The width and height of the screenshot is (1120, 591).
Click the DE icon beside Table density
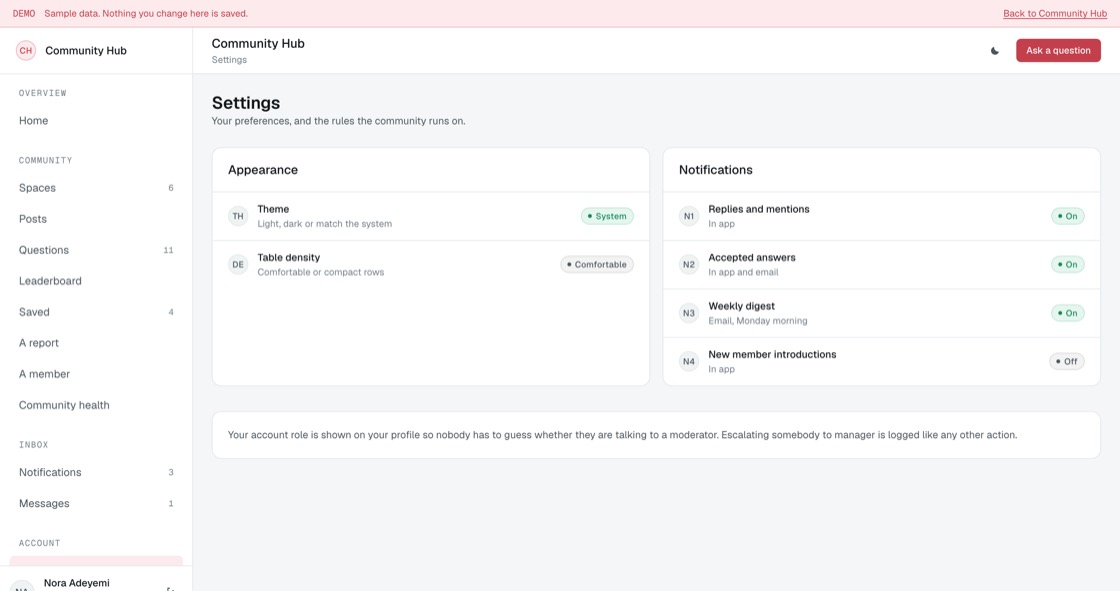(238, 264)
